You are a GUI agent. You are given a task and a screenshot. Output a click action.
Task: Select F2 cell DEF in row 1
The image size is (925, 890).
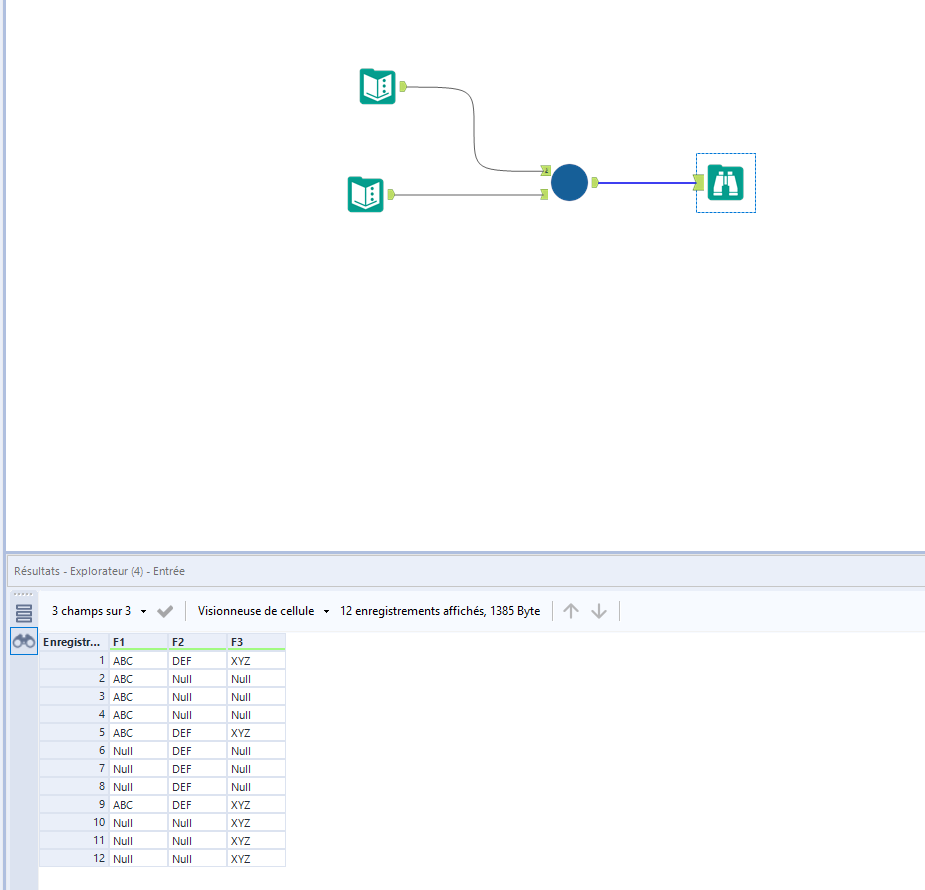[198, 661]
